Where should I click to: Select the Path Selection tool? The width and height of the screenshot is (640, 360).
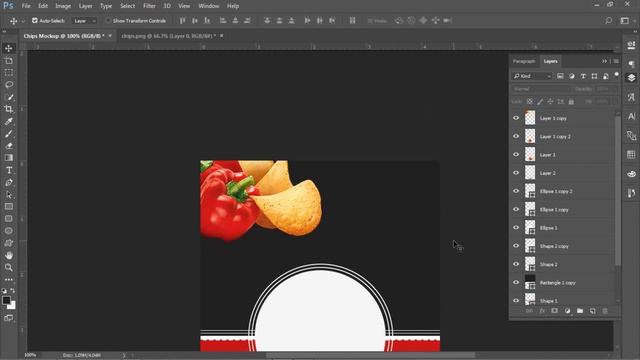[9, 195]
